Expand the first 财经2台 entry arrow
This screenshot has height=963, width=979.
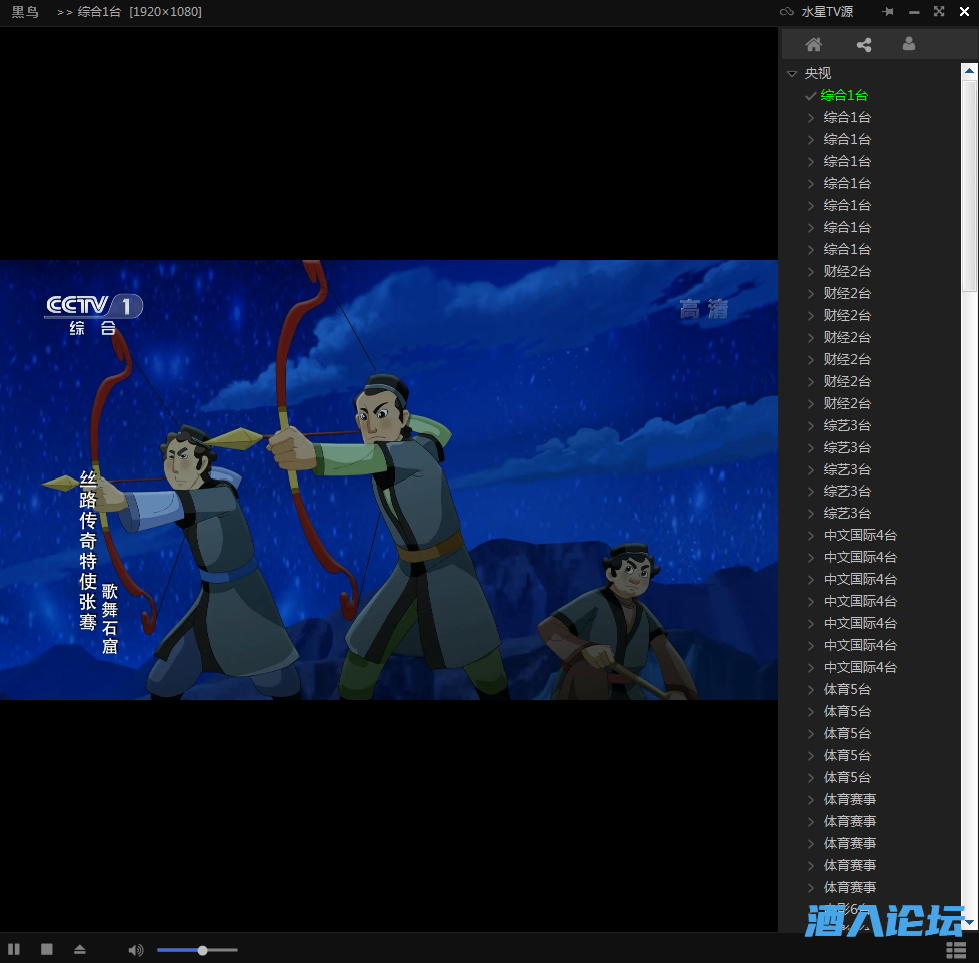pos(811,272)
